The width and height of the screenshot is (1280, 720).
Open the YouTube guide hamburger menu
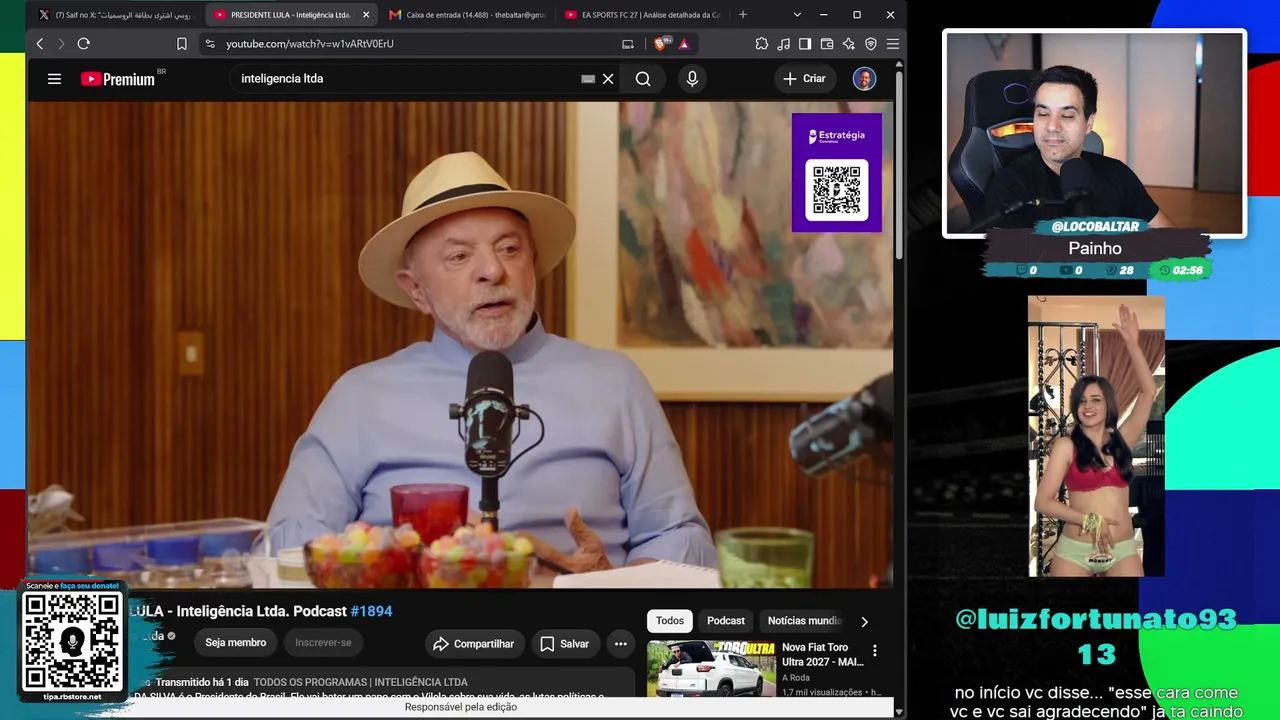tap(55, 79)
